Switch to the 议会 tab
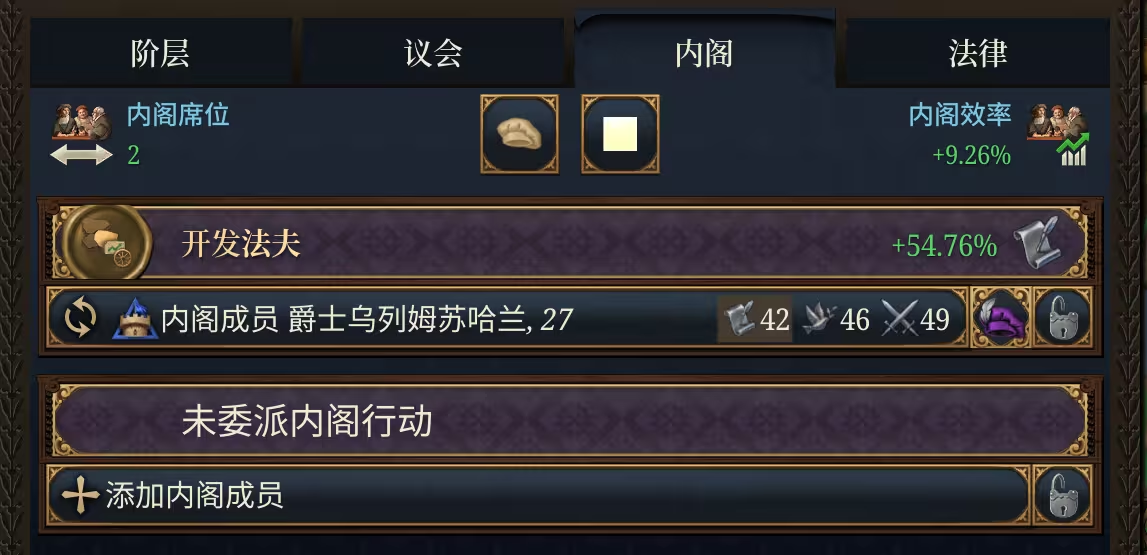Screen dimensions: 1147x555 point(432,53)
